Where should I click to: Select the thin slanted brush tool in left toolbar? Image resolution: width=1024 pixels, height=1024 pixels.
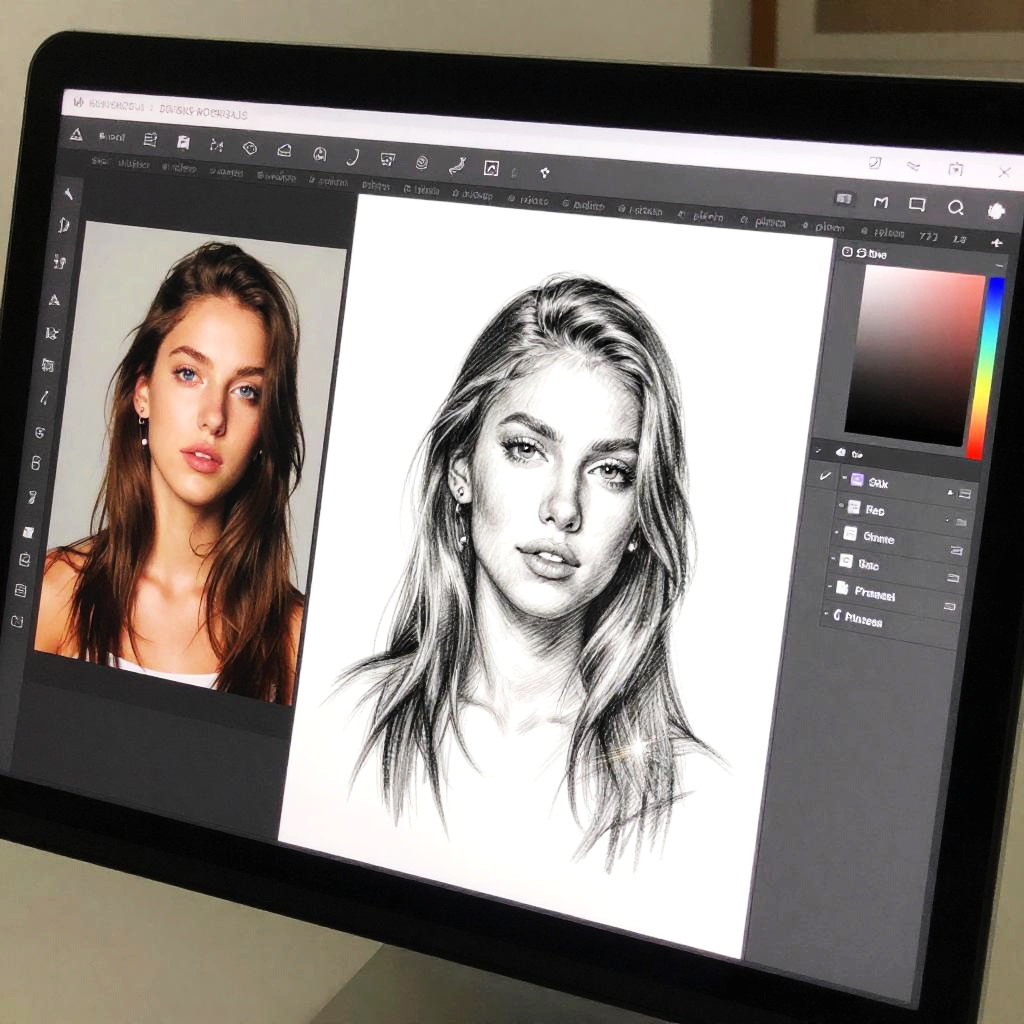pyautogui.click(x=45, y=398)
